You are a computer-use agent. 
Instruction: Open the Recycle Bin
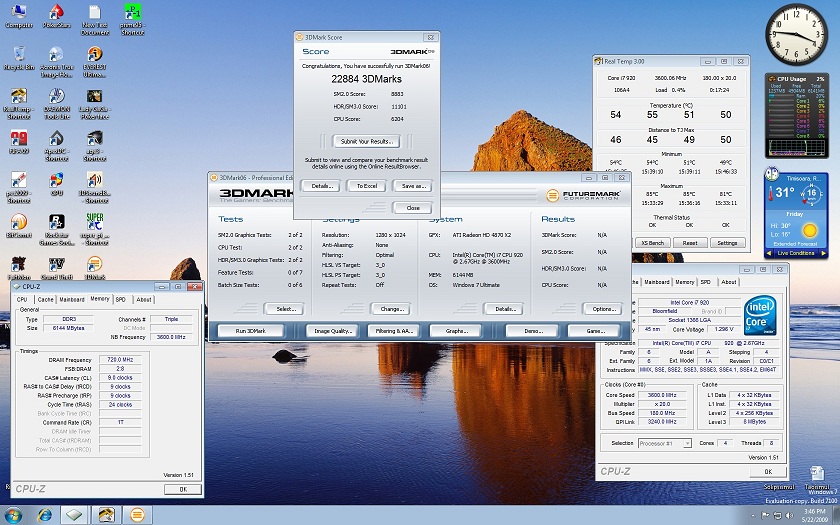[x=19, y=58]
